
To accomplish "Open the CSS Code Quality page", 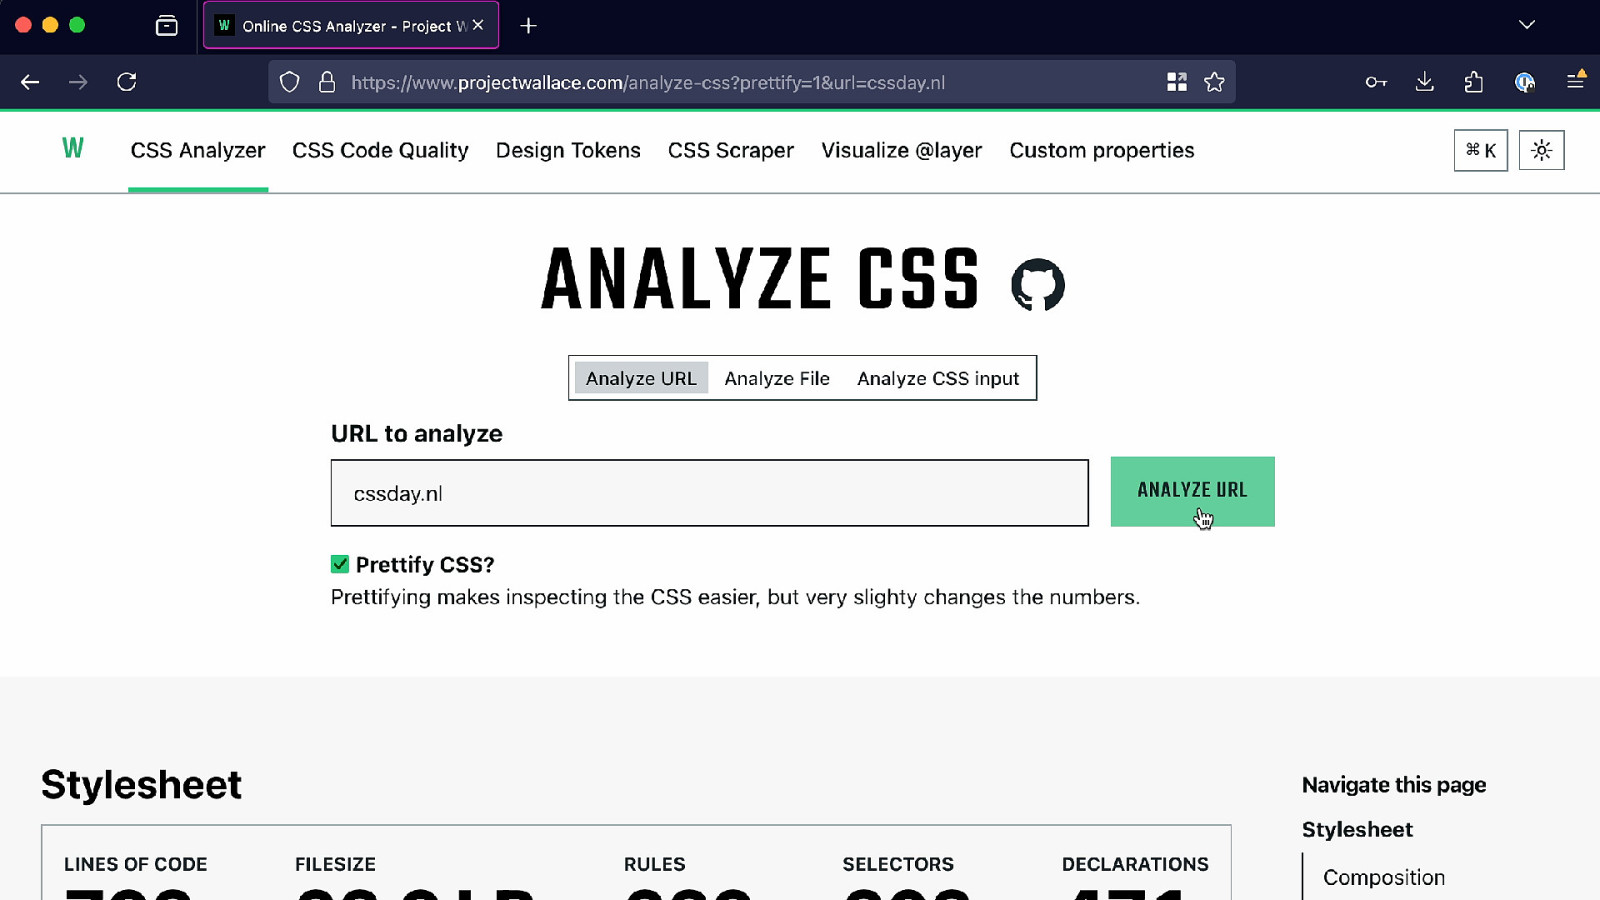I will tap(380, 150).
